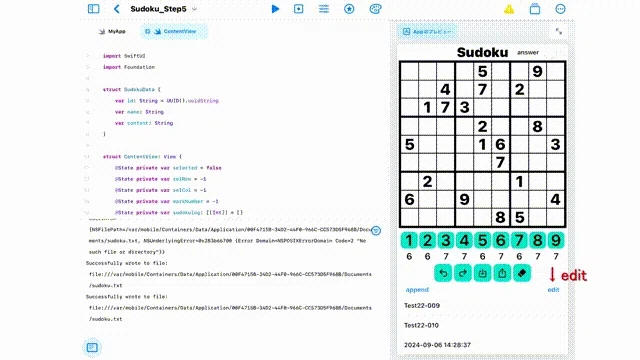Tap the eraser button
Screen dimensions: 640x360
pos(522,273)
